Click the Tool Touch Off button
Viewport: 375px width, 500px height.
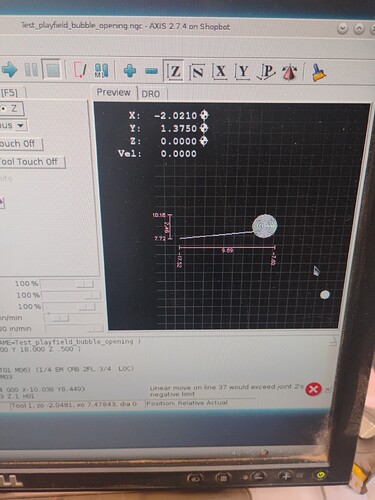31,162
